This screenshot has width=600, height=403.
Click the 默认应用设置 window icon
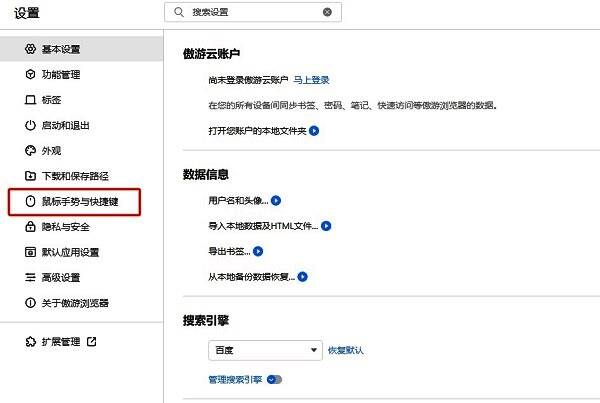point(30,252)
